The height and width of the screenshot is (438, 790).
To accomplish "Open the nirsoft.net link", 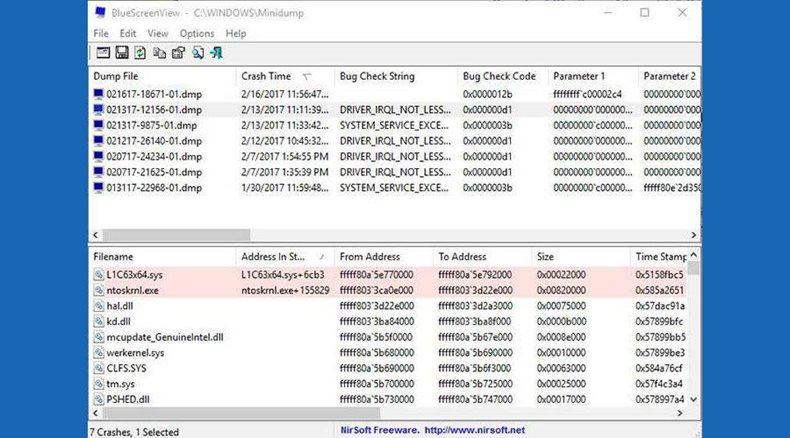I will click(474, 430).
